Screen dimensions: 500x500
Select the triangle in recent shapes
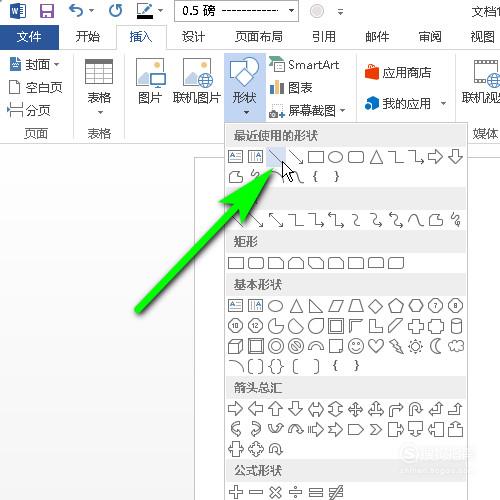376,157
